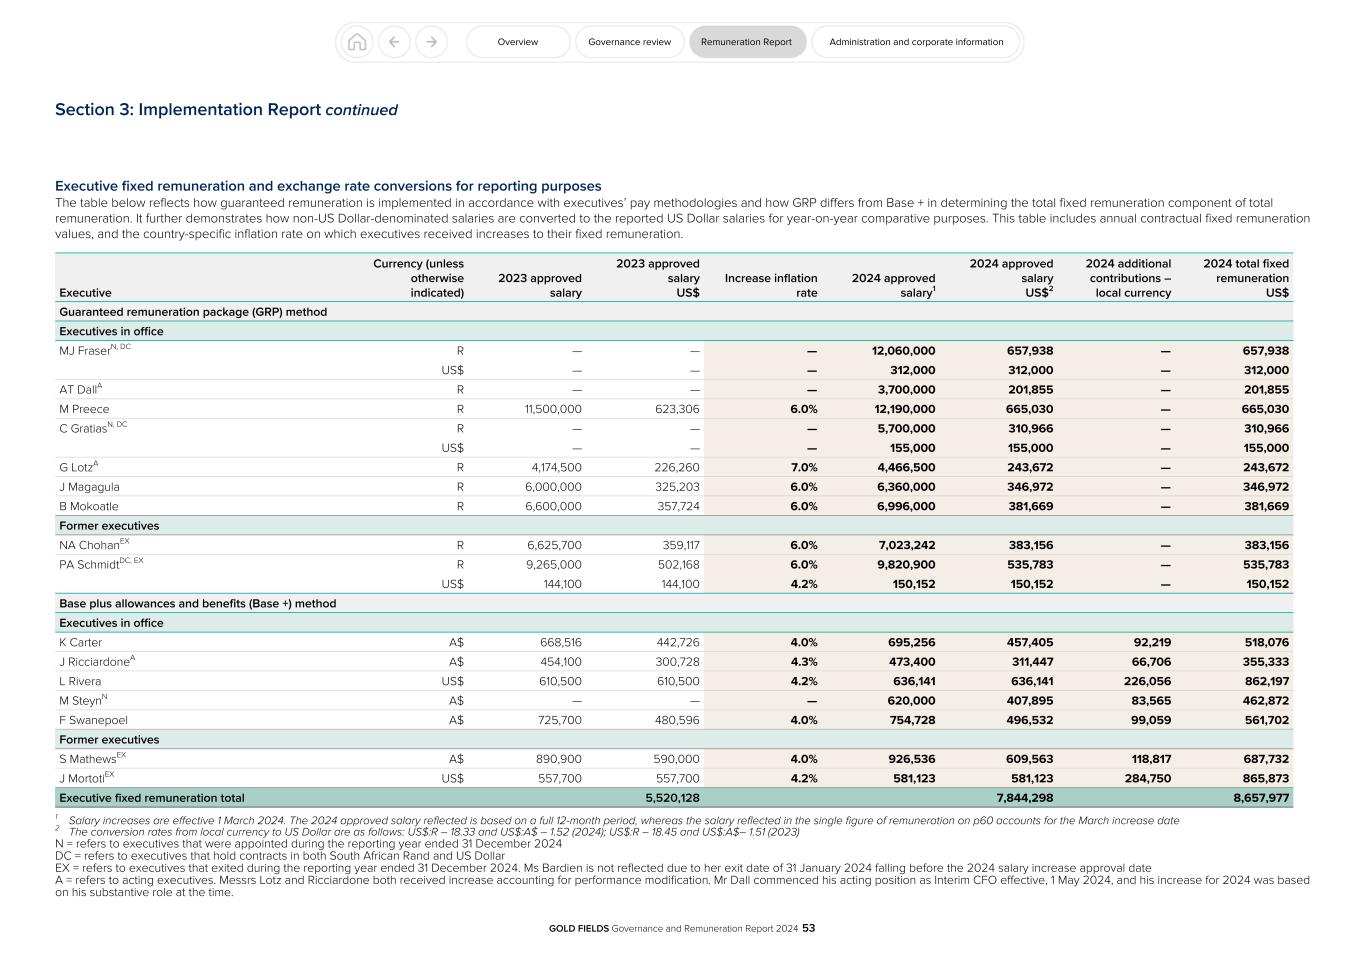
Task: Click footnote 1 marker on 2024 approved salary header
Action: (934, 289)
